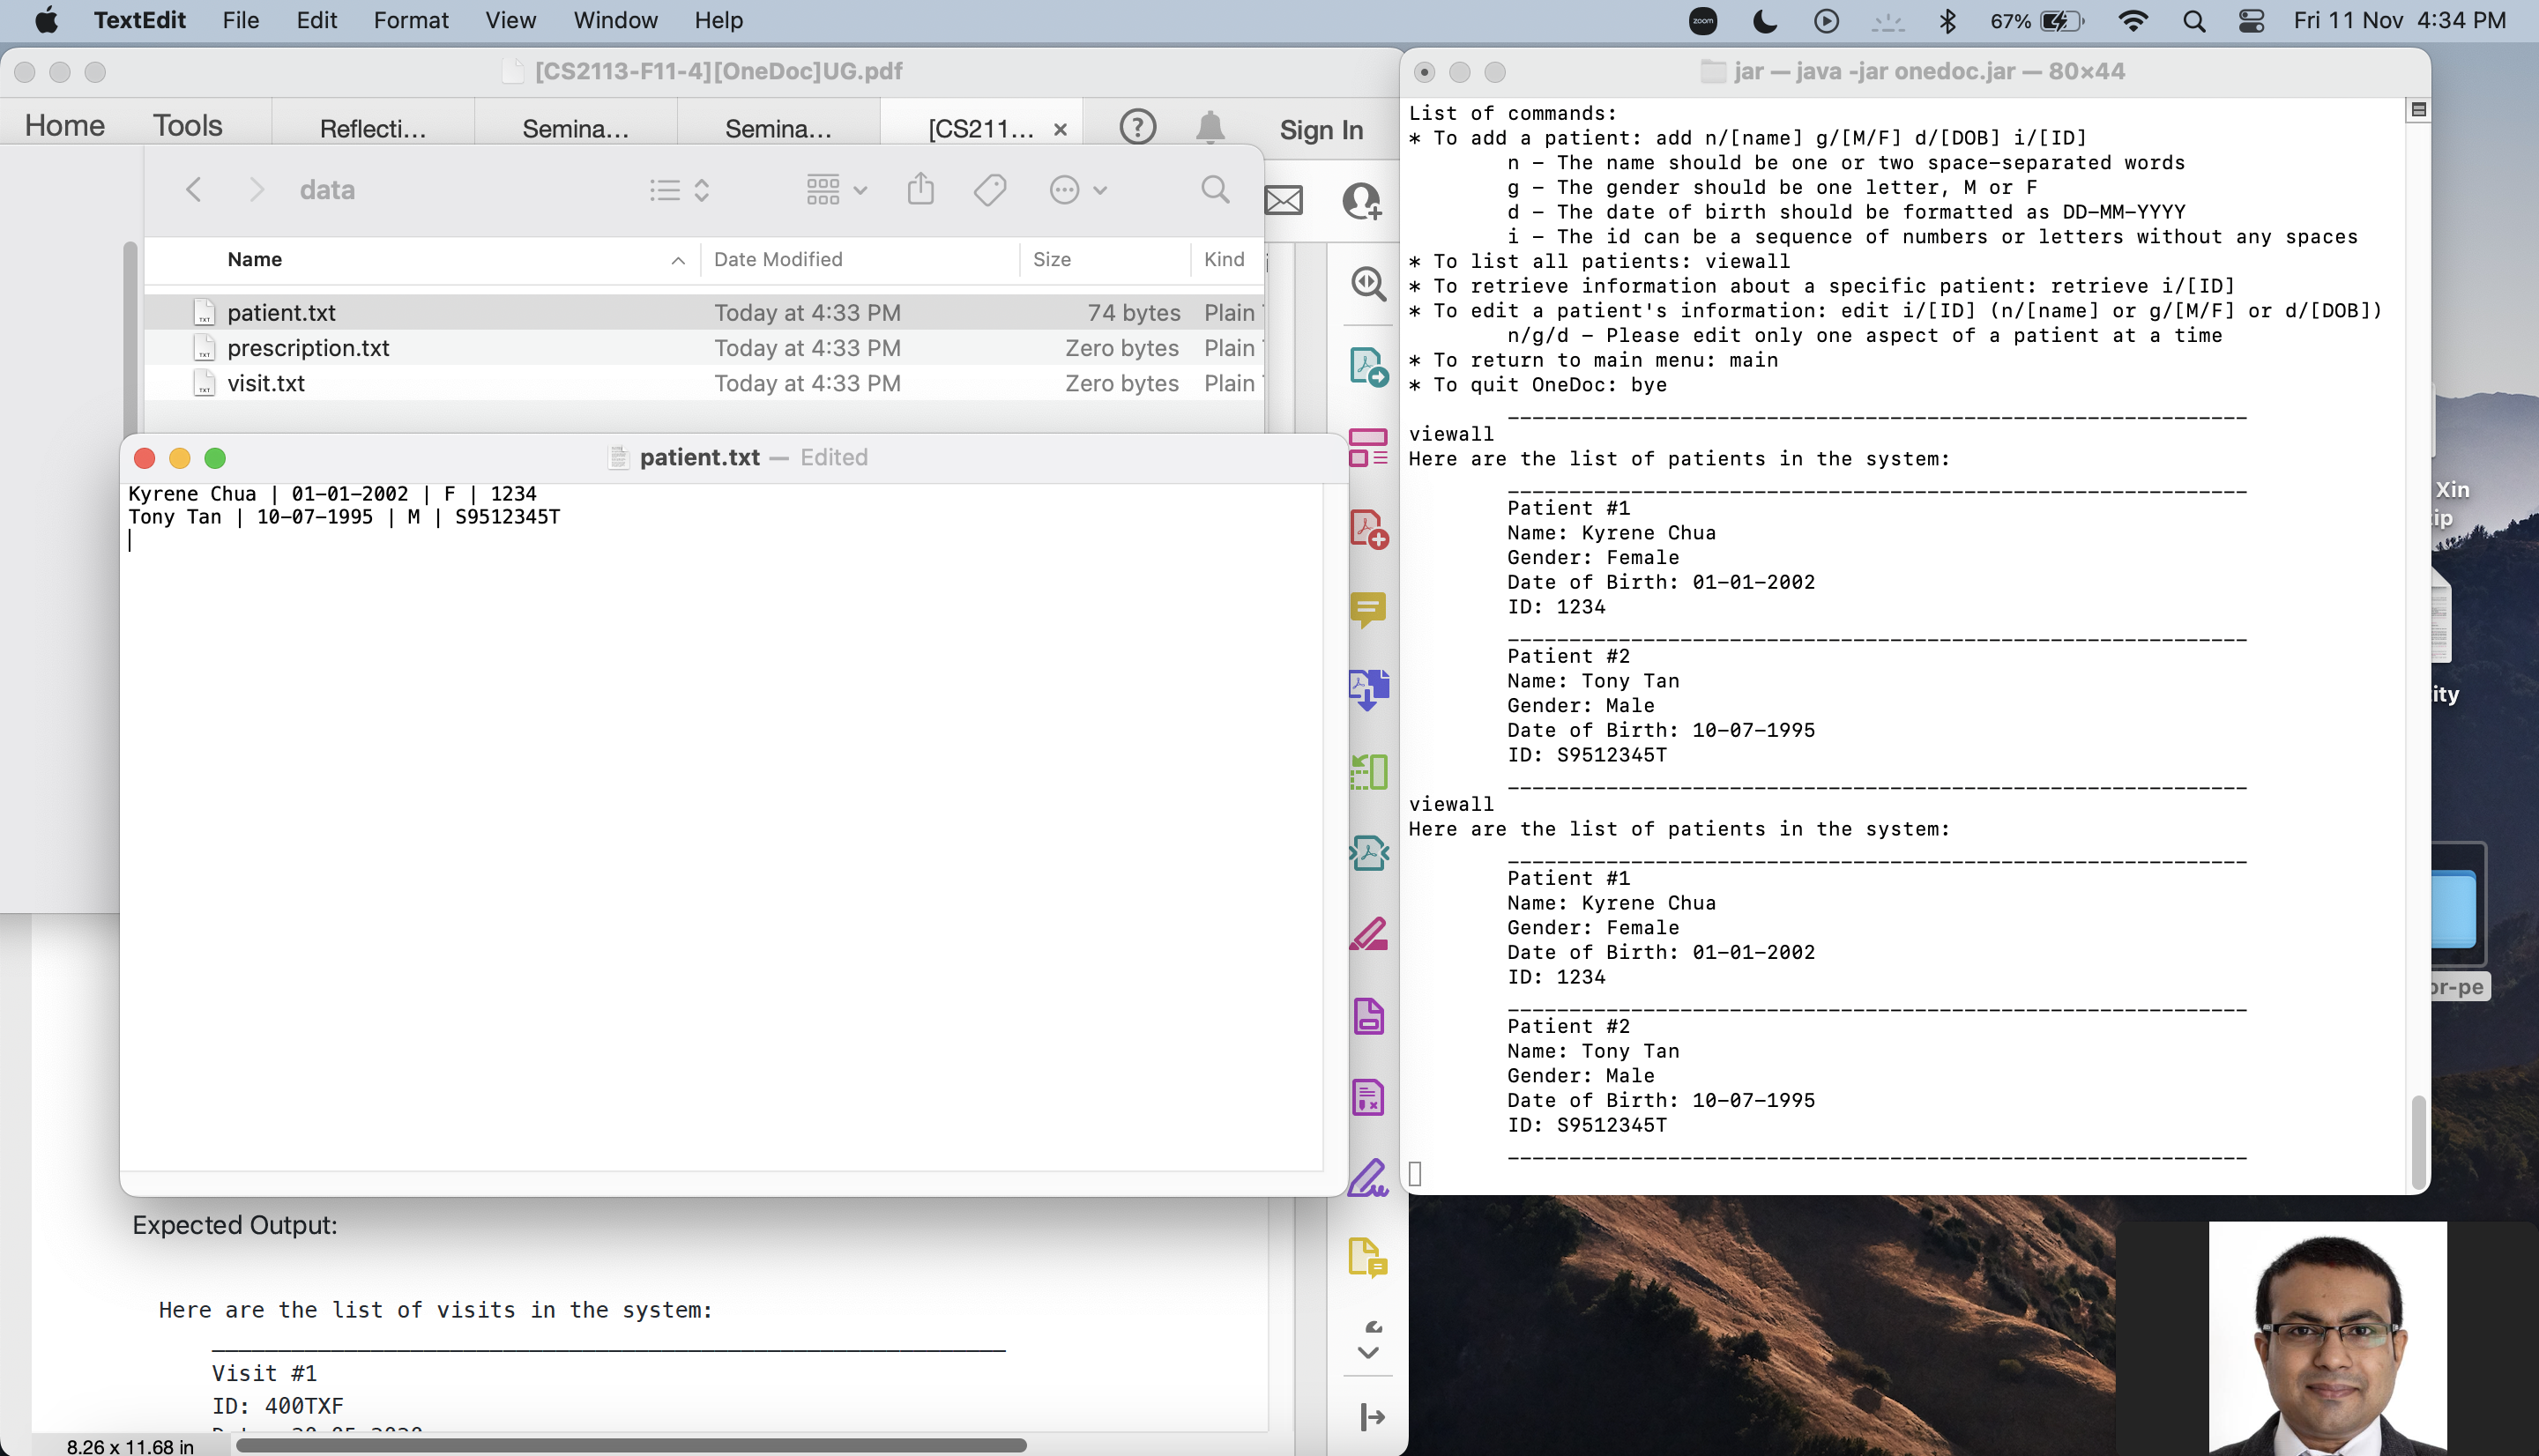Open the Redact pink pen tool
The image size is (2539, 1456).
(x=1367, y=934)
